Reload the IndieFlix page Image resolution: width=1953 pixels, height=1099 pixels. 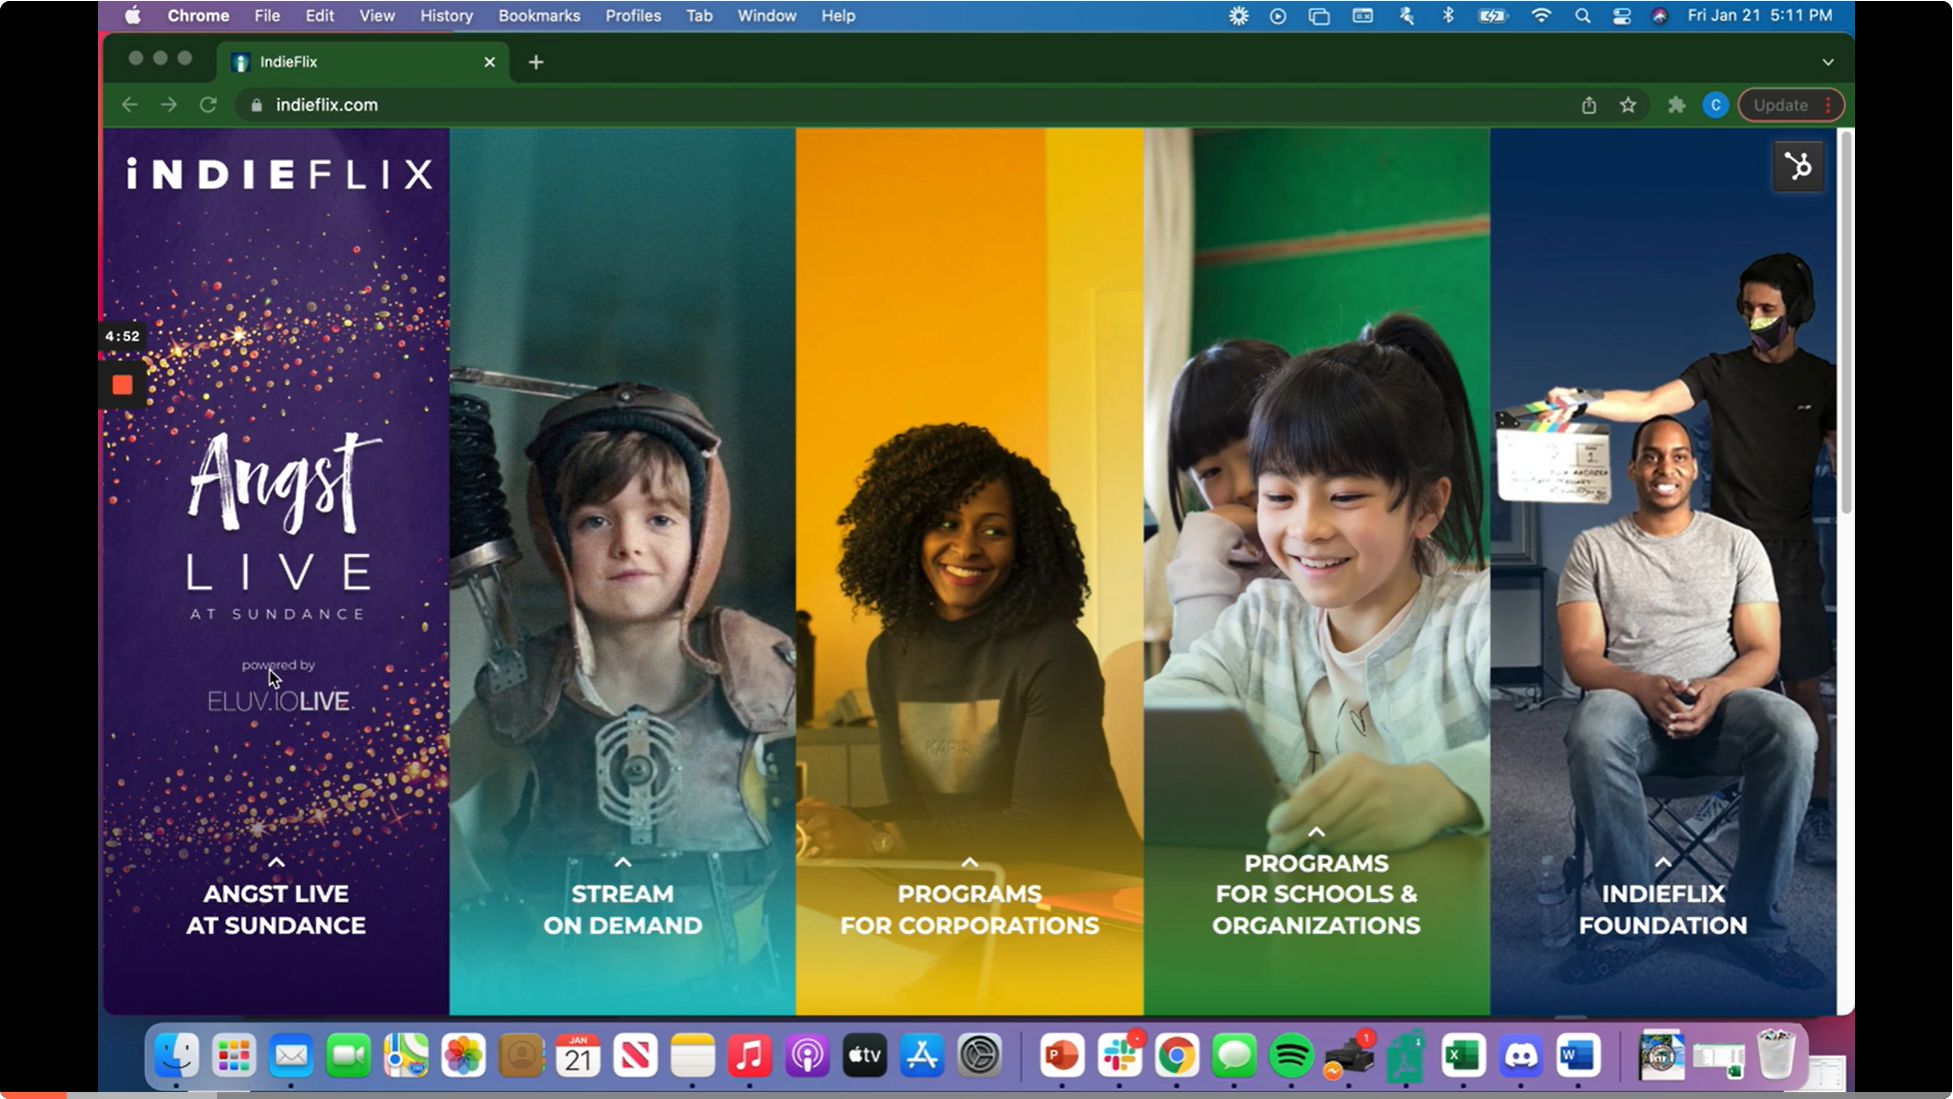coord(208,105)
